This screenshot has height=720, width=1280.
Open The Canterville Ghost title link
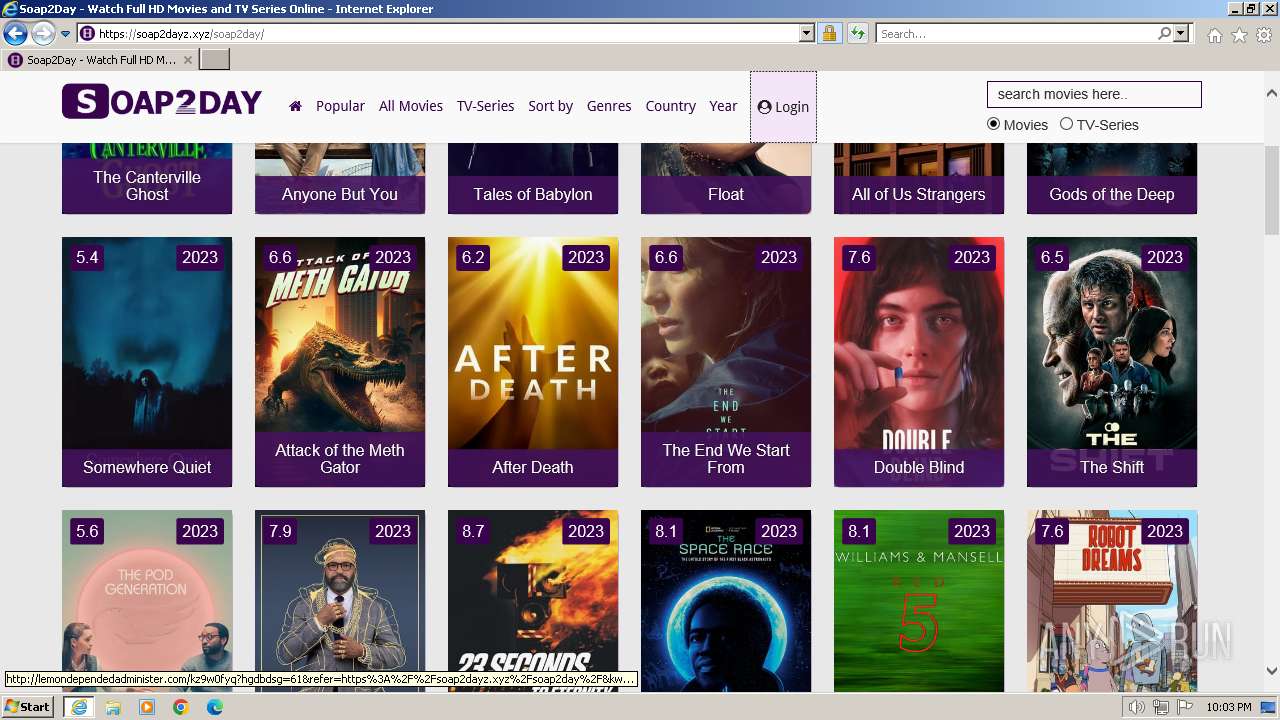147,186
